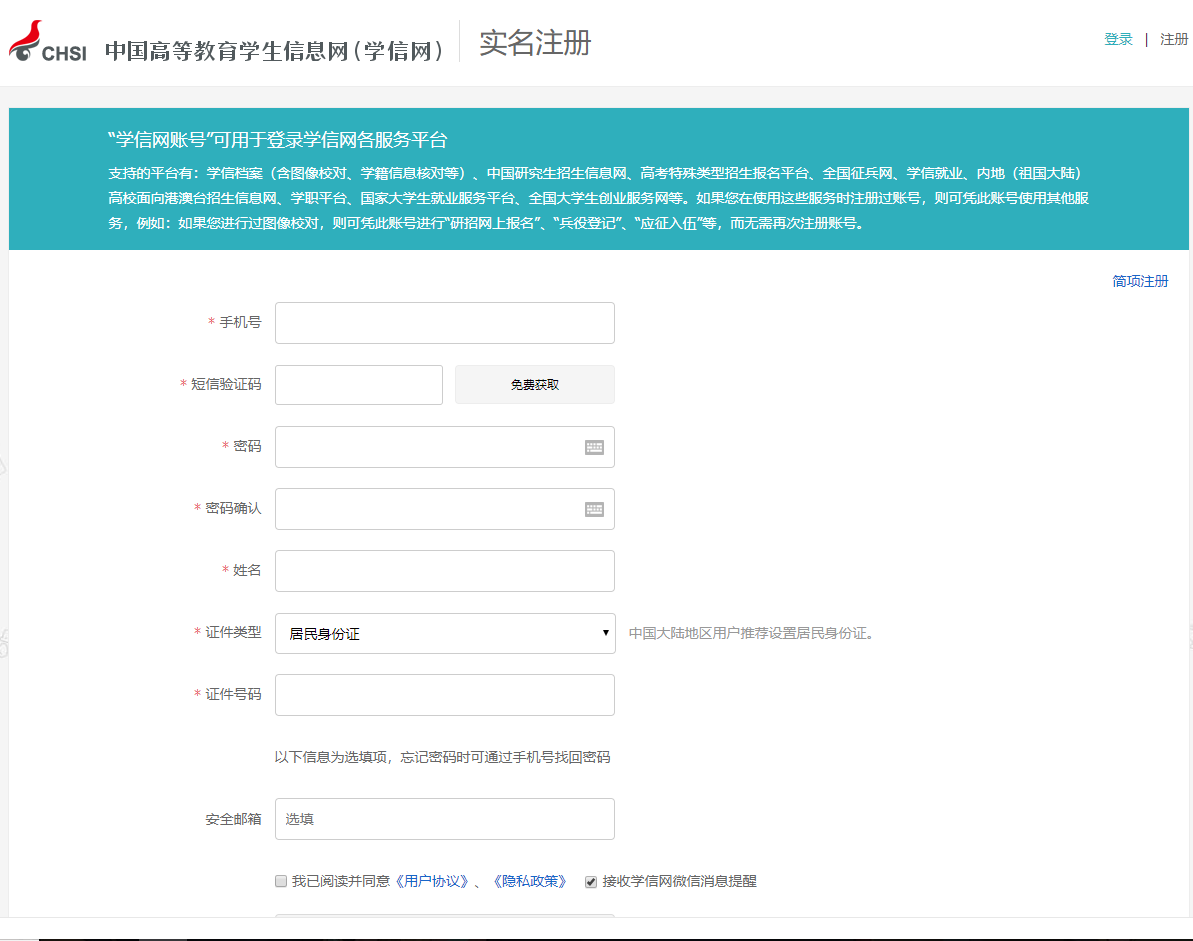Click the 证件号码 input field
1193x941 pixels.
pyautogui.click(x=444, y=694)
